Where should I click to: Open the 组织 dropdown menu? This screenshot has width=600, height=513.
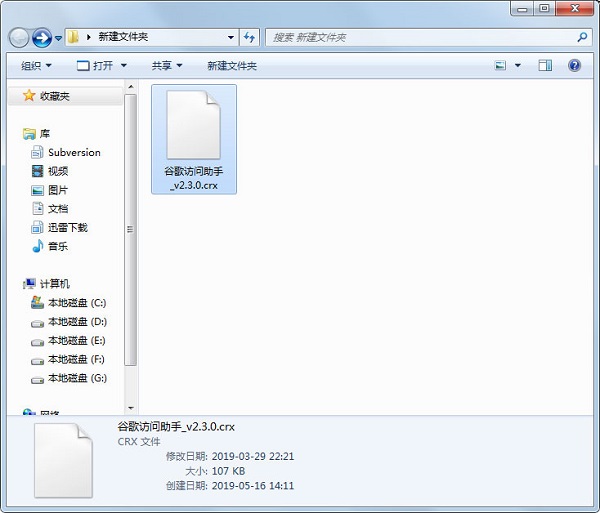[x=37, y=65]
